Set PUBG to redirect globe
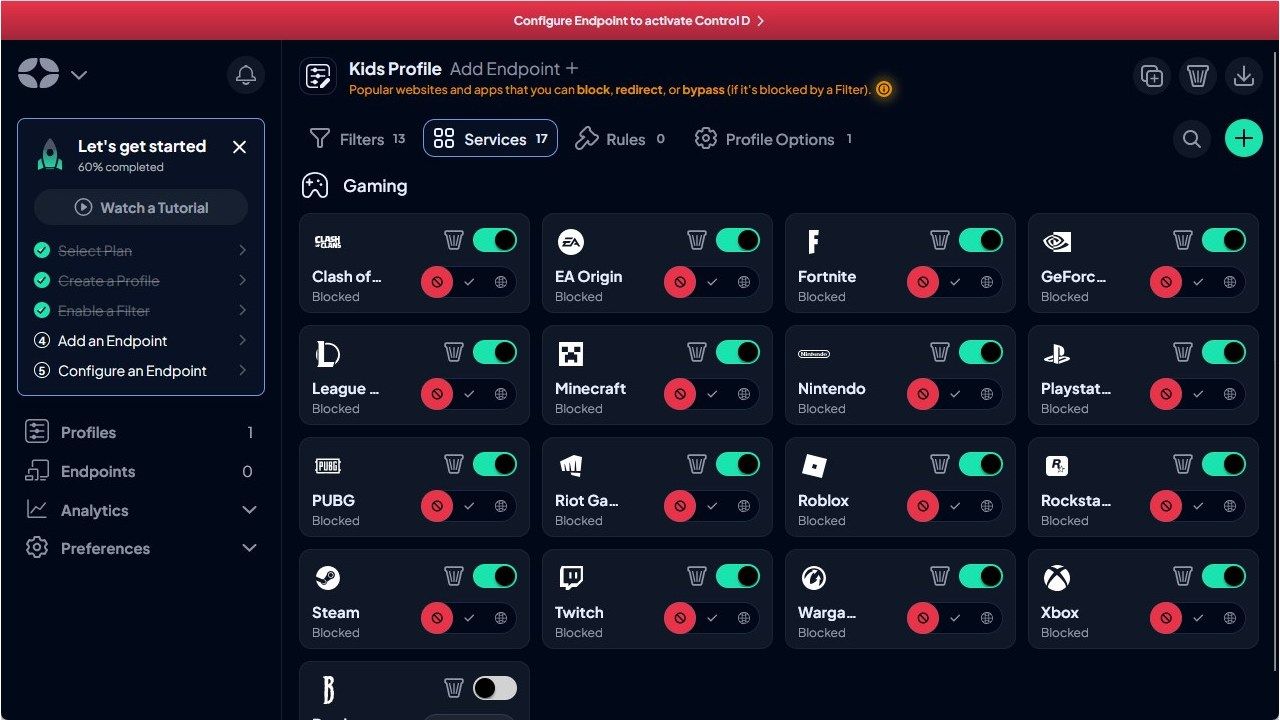Viewport: 1280px width, 720px height. click(501, 506)
